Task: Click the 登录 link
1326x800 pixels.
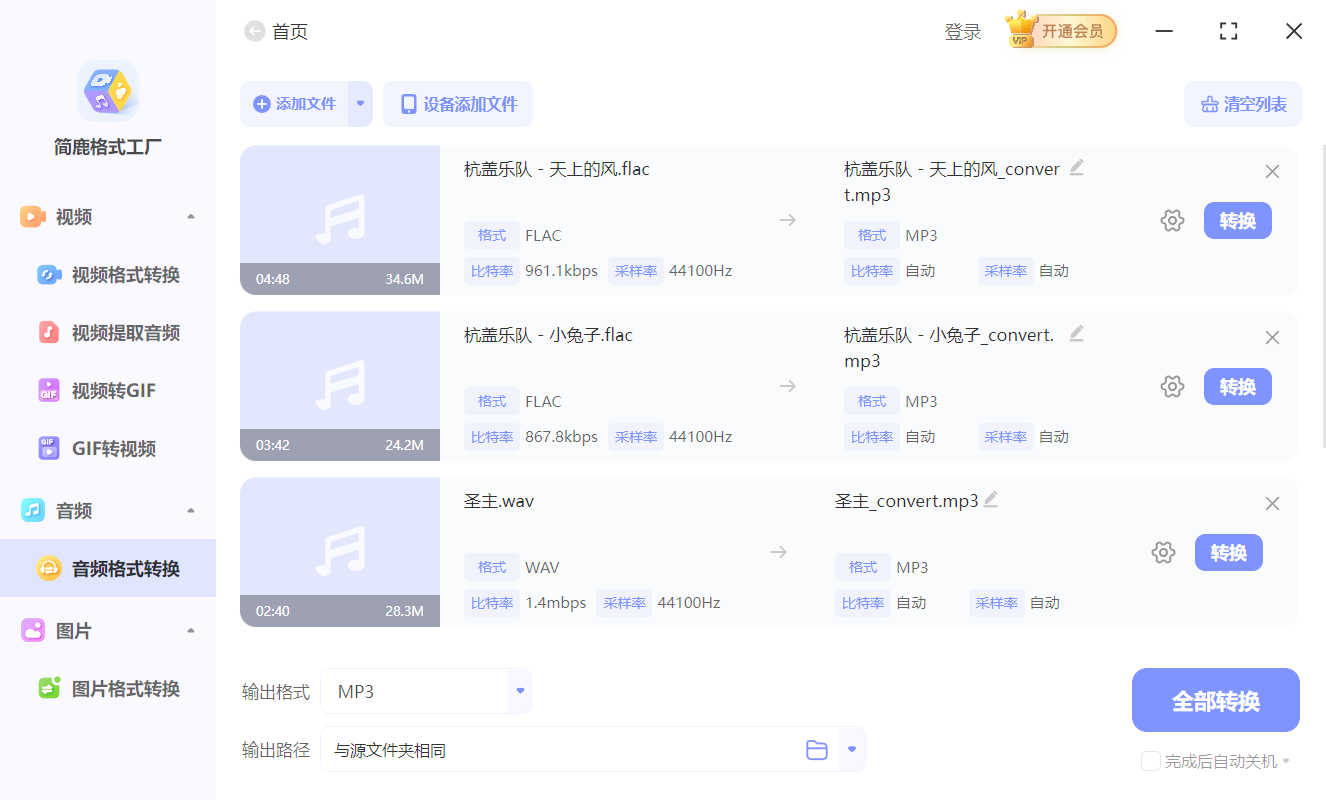Action: (x=963, y=32)
